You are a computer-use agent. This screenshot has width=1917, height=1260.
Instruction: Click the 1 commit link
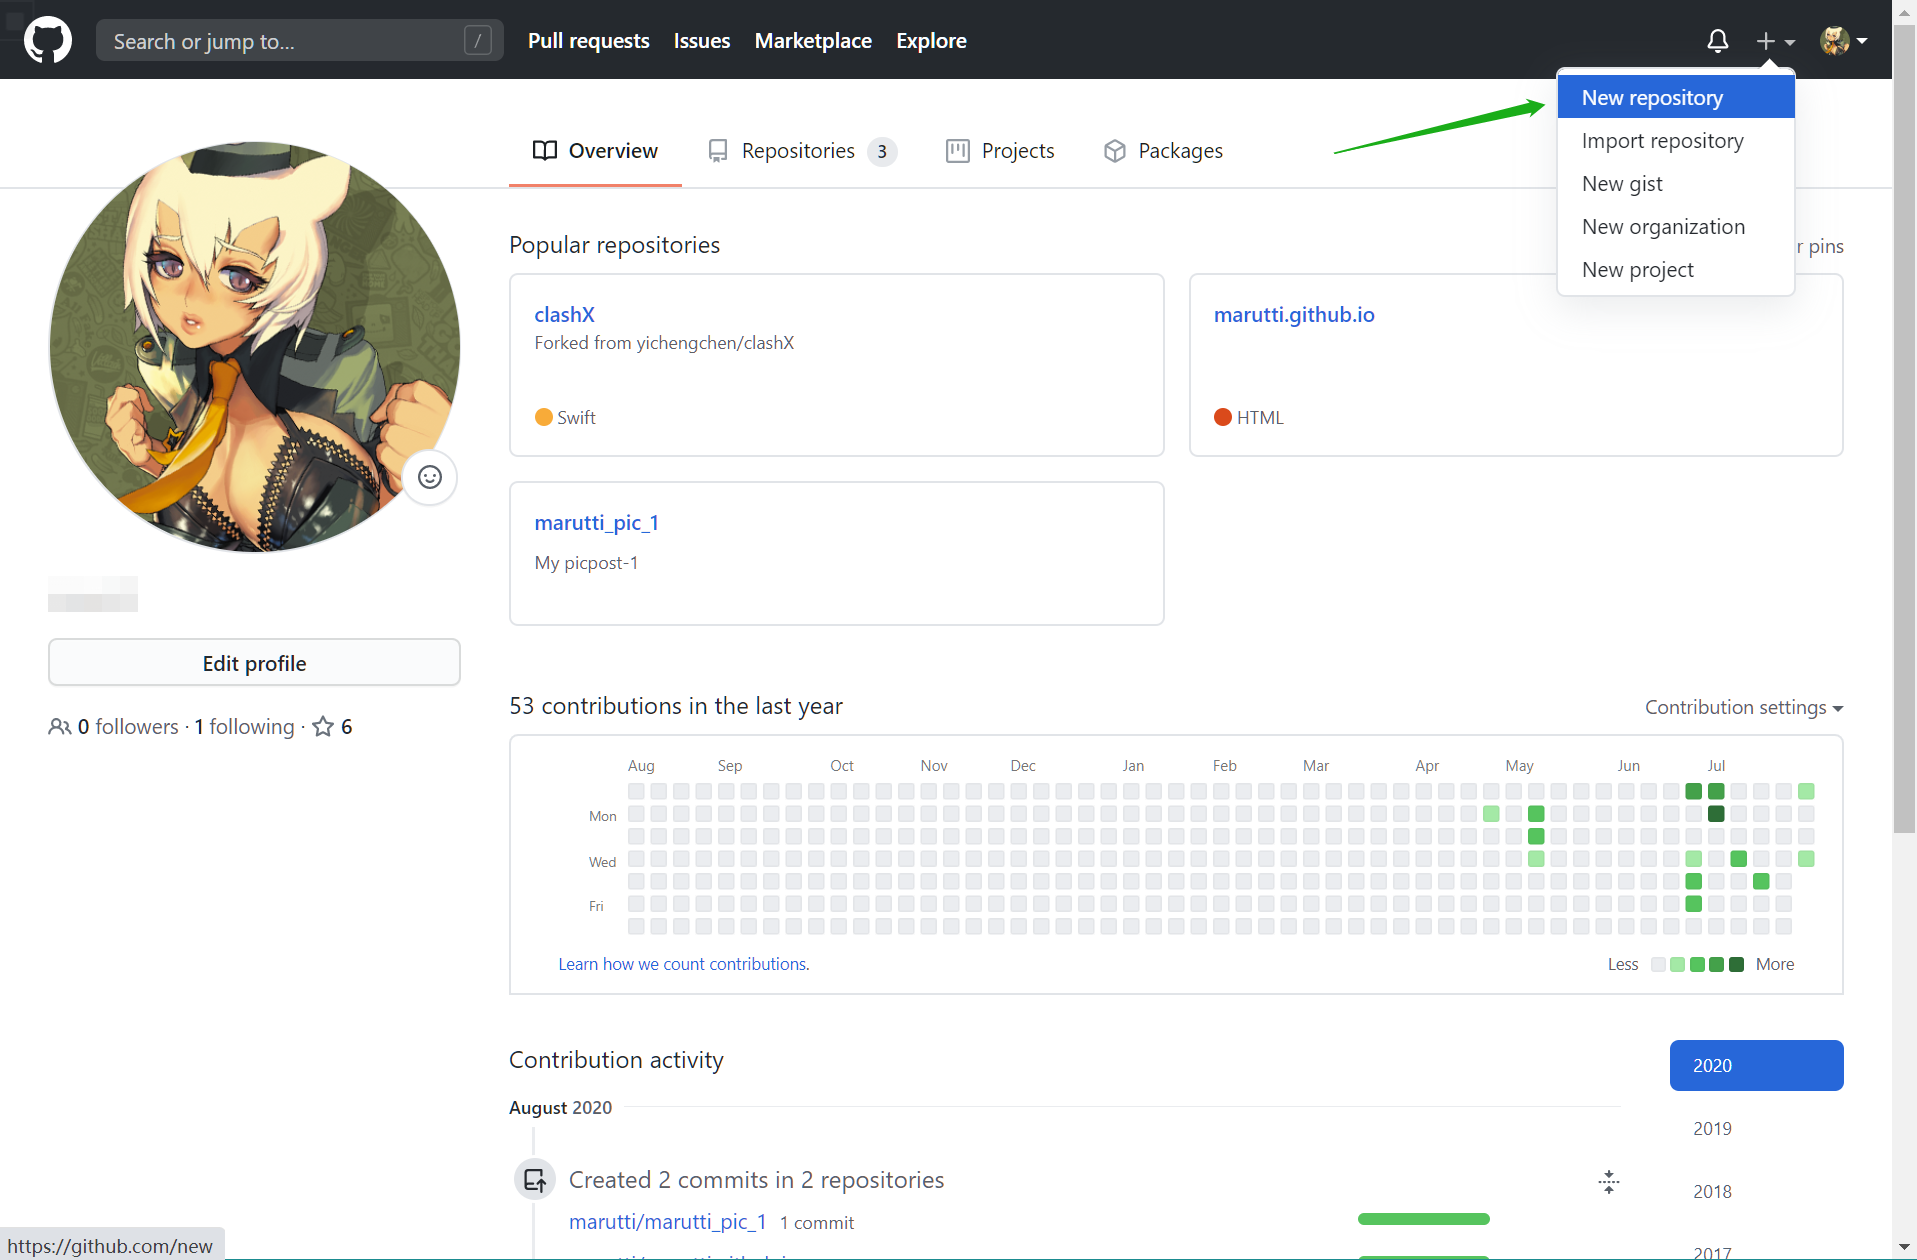(x=817, y=1223)
